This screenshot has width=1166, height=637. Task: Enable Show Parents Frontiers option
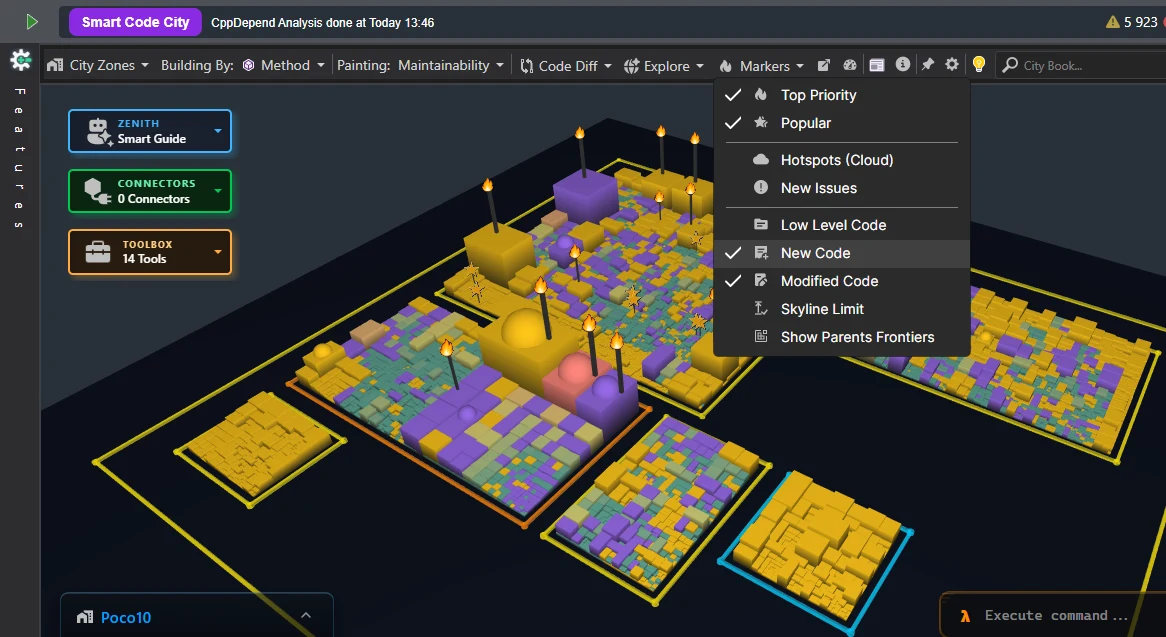pyautogui.click(x=841, y=337)
